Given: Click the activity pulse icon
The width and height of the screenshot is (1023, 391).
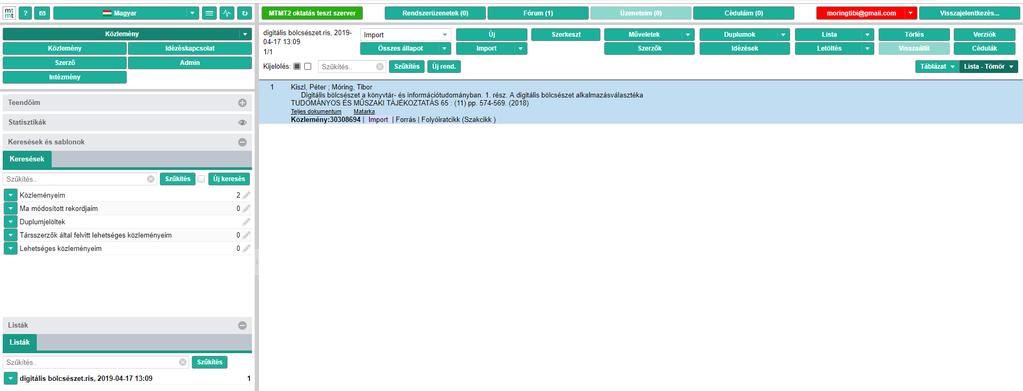Looking at the screenshot, I should [227, 13].
